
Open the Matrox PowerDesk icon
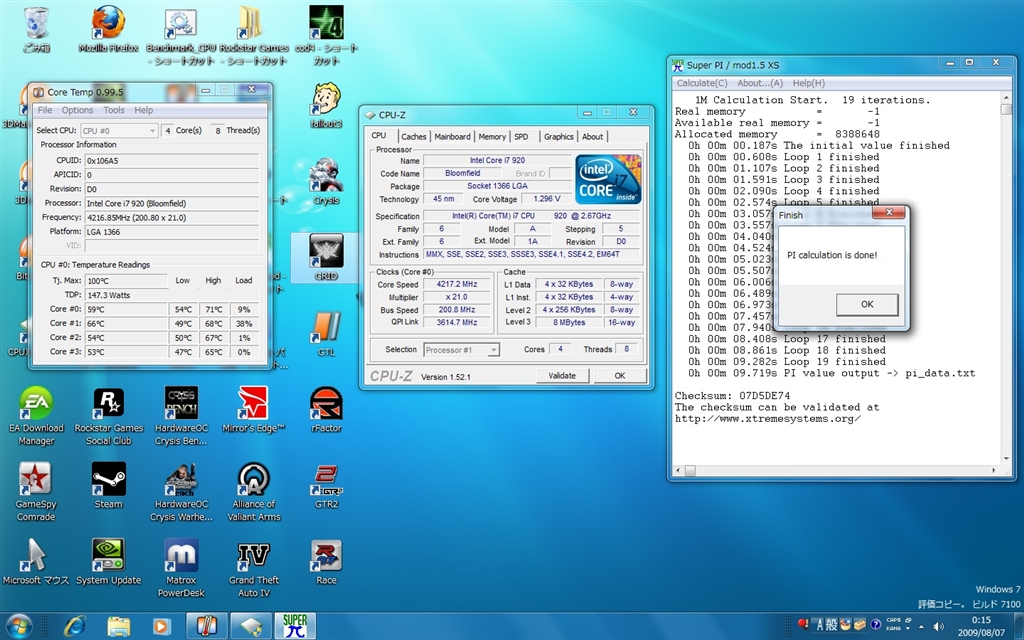pos(181,556)
